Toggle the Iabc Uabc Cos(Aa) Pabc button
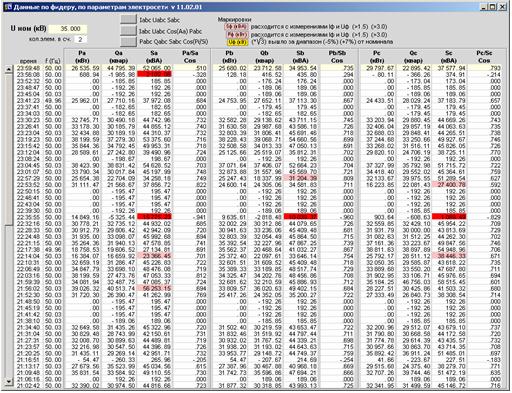This screenshot has height=393, width=512. click(x=128, y=30)
